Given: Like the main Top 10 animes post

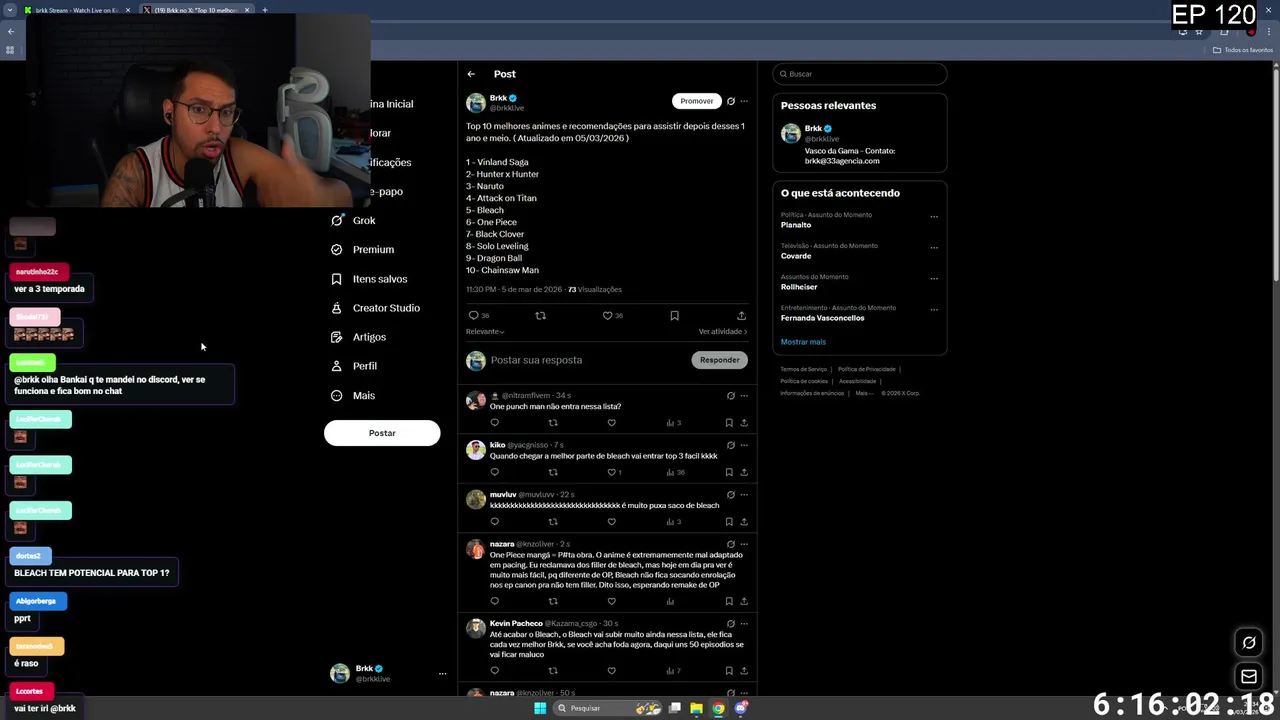Looking at the screenshot, I should point(607,315).
